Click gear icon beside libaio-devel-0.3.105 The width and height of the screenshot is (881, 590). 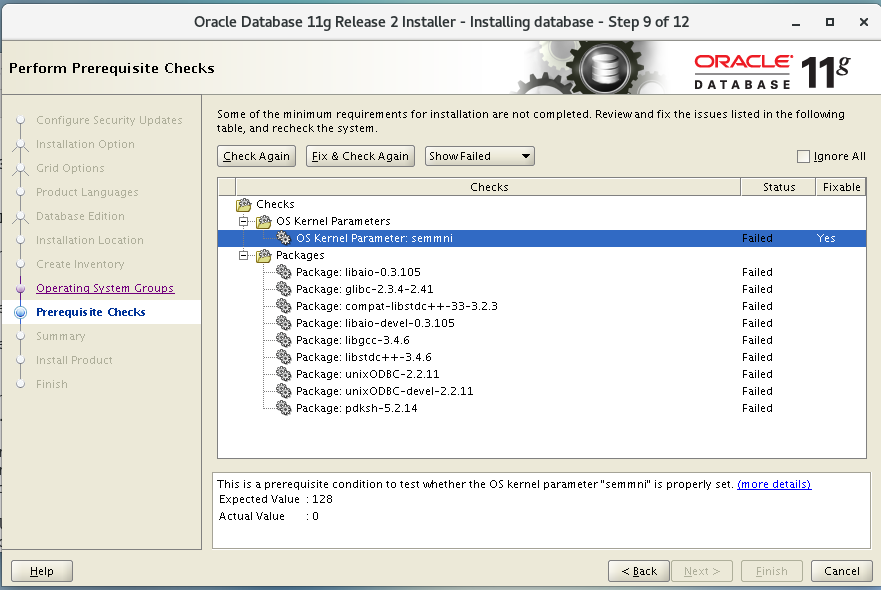[x=284, y=323]
